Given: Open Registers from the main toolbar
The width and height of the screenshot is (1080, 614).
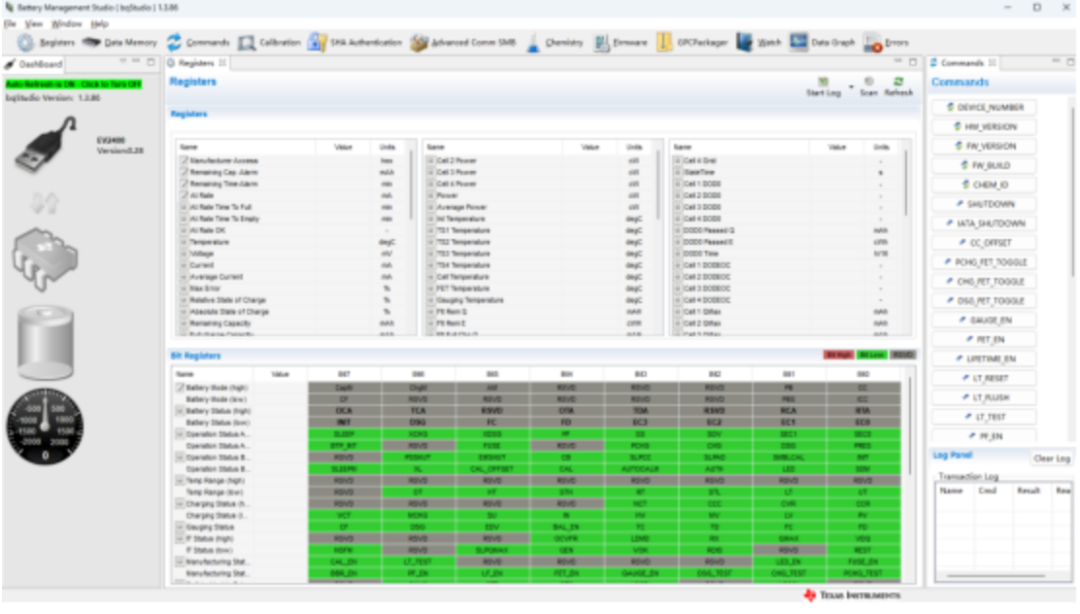Looking at the screenshot, I should point(46,43).
